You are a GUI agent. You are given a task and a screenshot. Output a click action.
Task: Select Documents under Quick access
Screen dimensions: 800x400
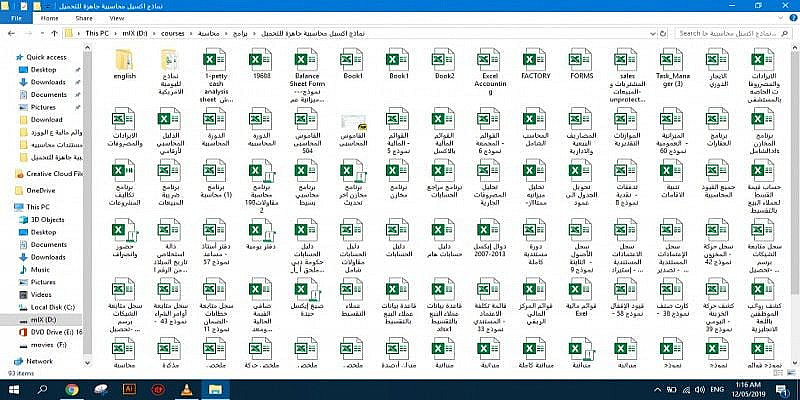[x=43, y=94]
